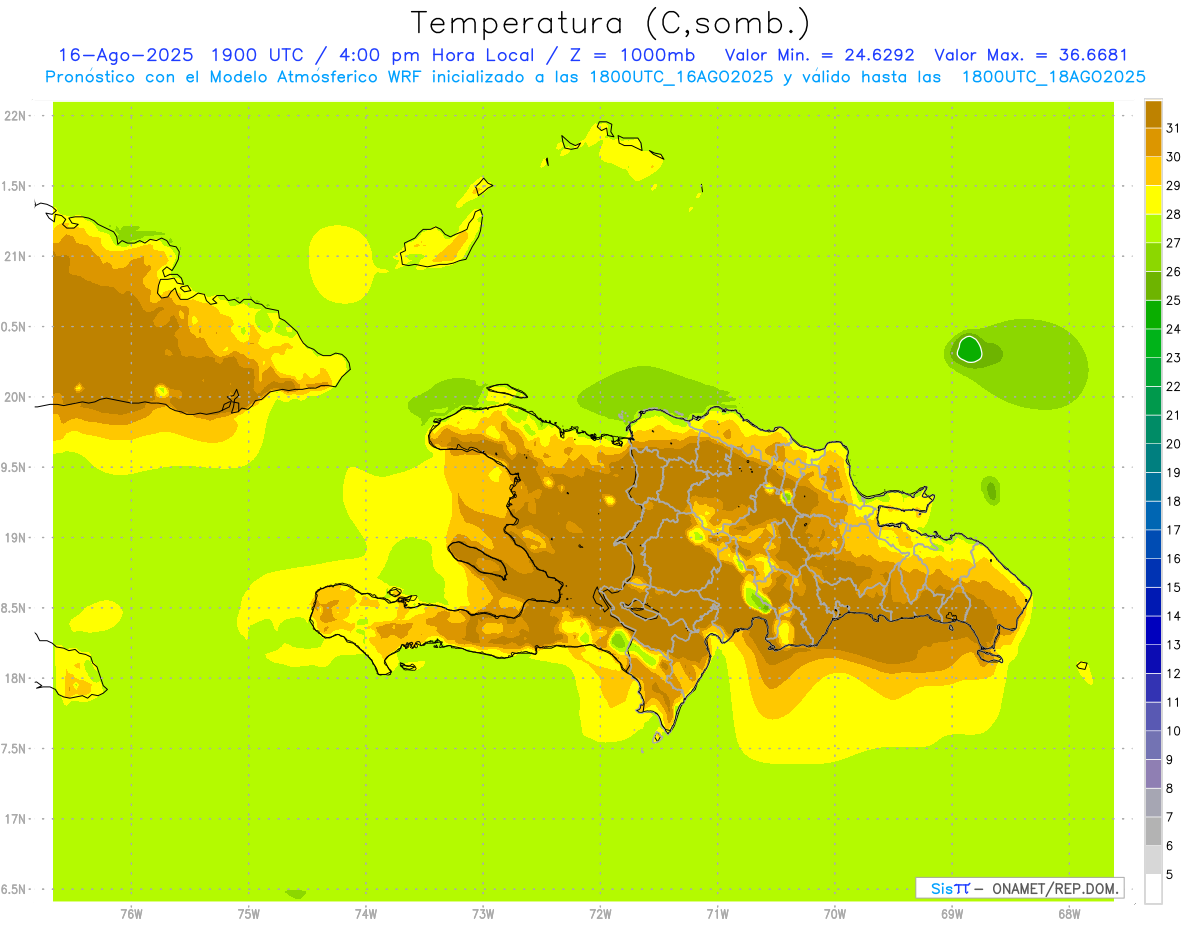Select the '21N' latitude label
The image size is (1200, 927).
pyautogui.click(x=15, y=256)
